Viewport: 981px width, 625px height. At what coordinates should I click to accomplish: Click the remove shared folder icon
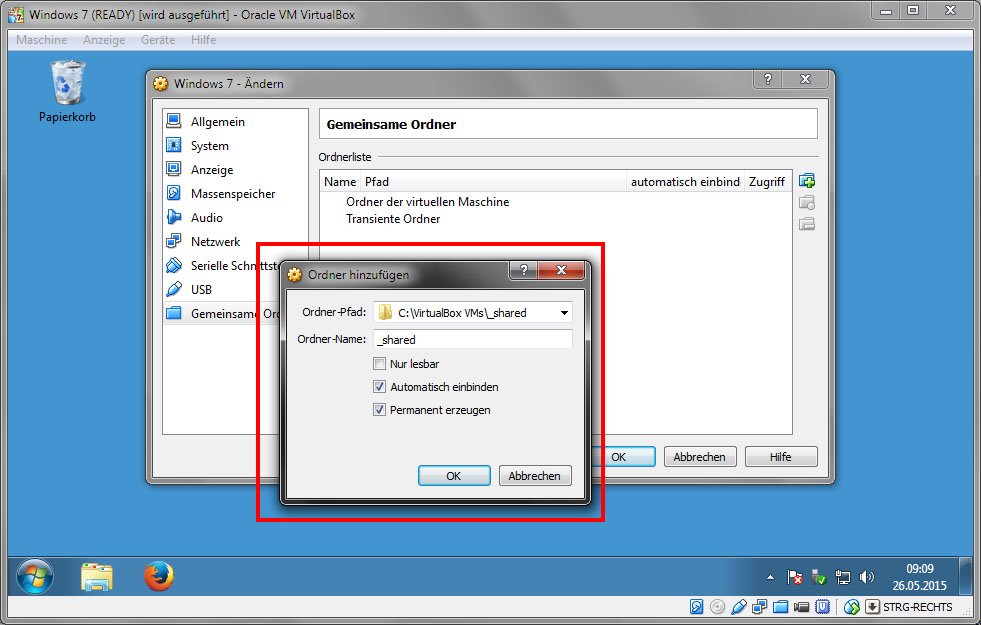click(807, 224)
